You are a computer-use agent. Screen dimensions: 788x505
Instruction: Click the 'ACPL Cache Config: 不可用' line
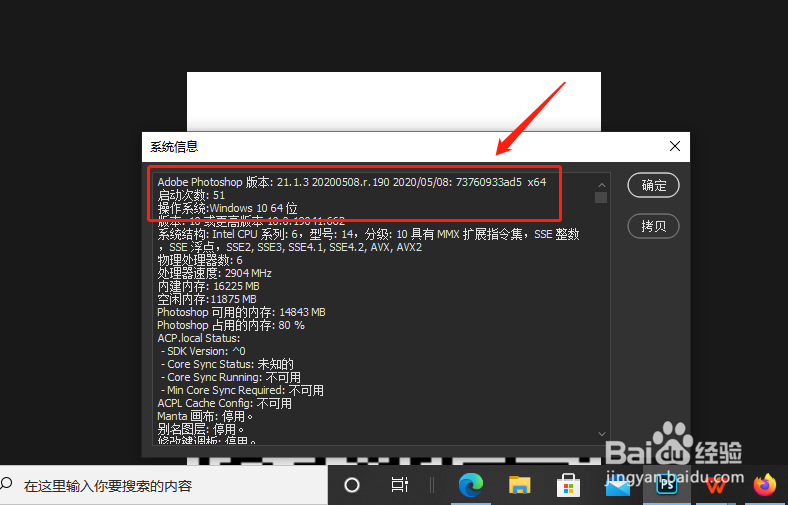pyautogui.click(x=225, y=403)
